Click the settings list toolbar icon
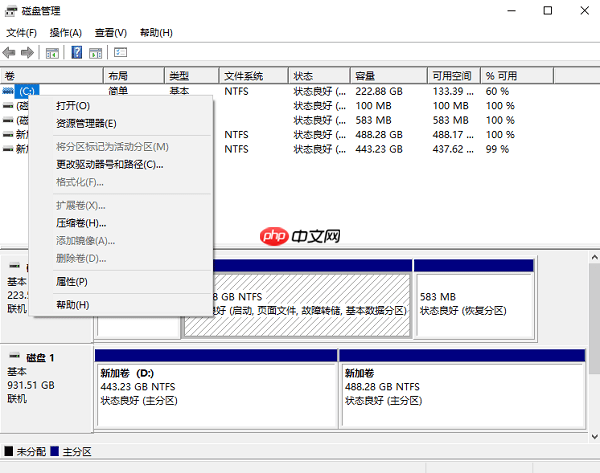This screenshot has height=473, width=600. coord(120,52)
